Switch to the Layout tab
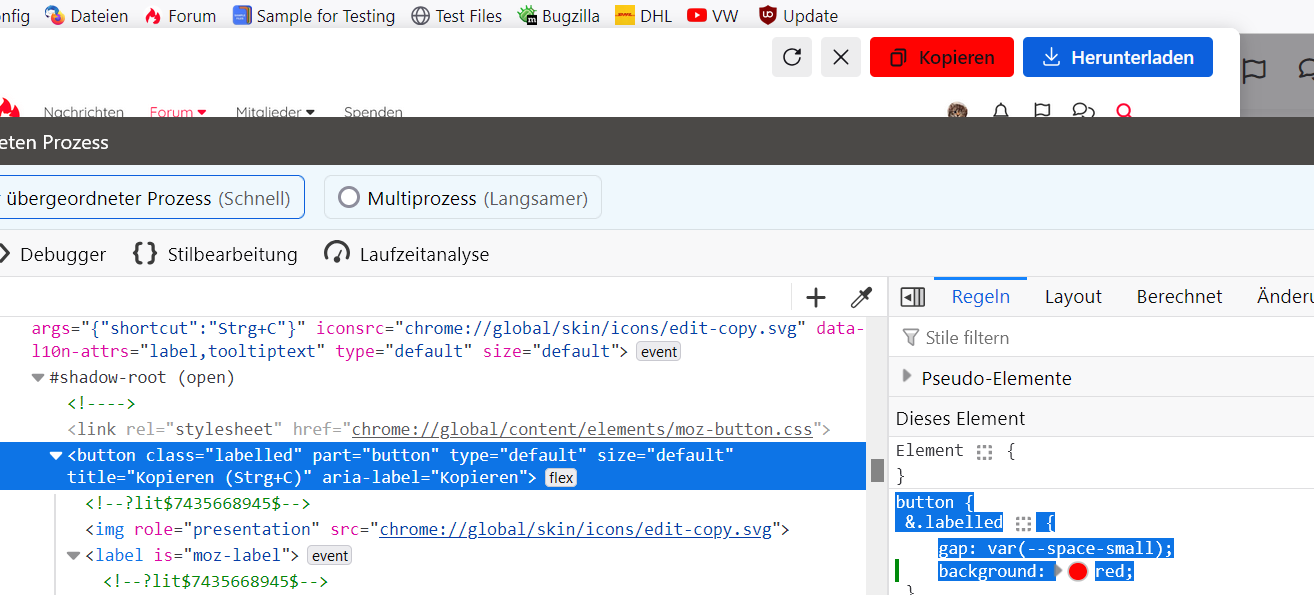The height and width of the screenshot is (595, 1314). 1072,297
